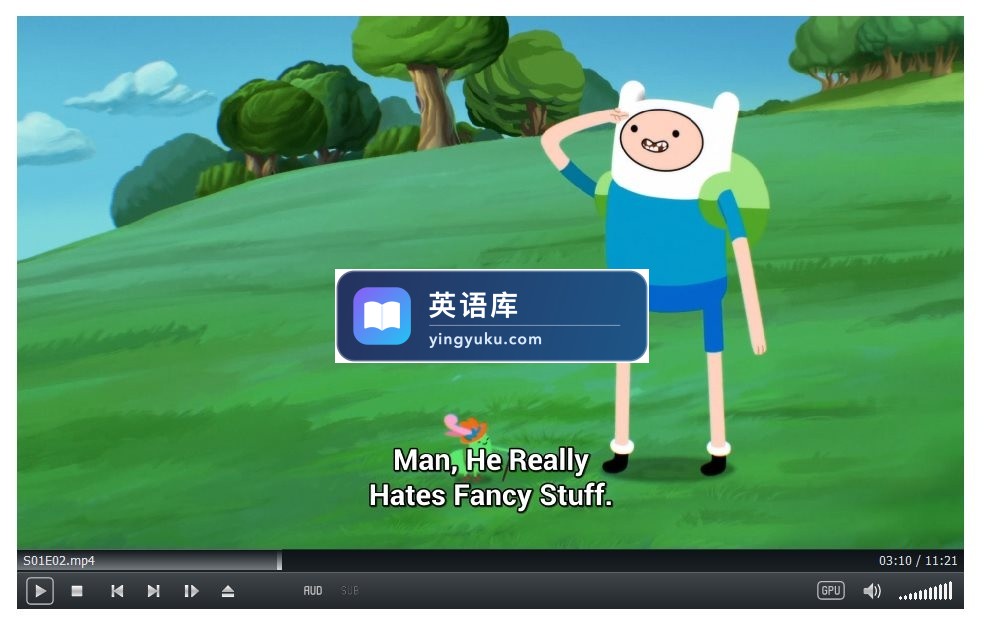Mute the speaker volume icon

coord(872,591)
